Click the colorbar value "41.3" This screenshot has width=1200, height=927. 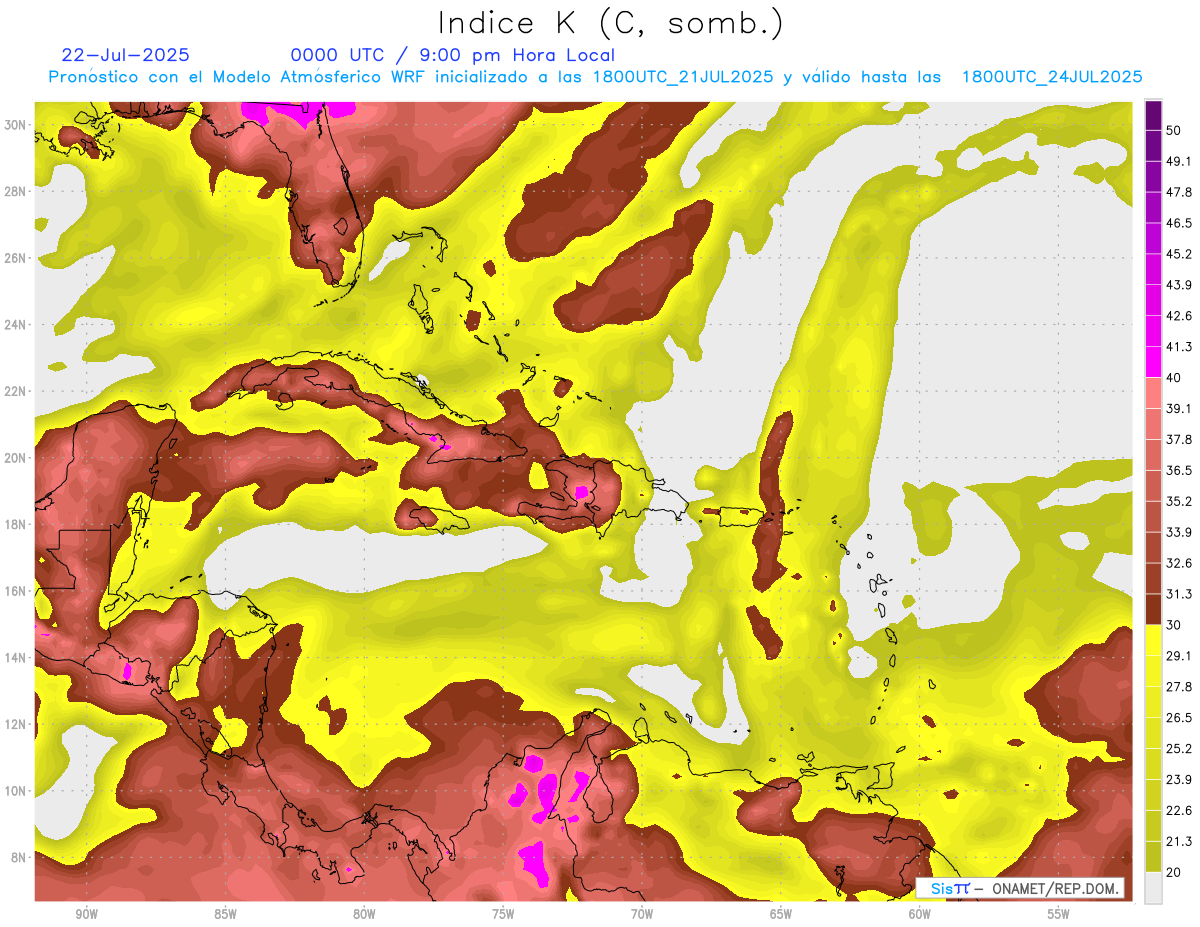point(1179,347)
